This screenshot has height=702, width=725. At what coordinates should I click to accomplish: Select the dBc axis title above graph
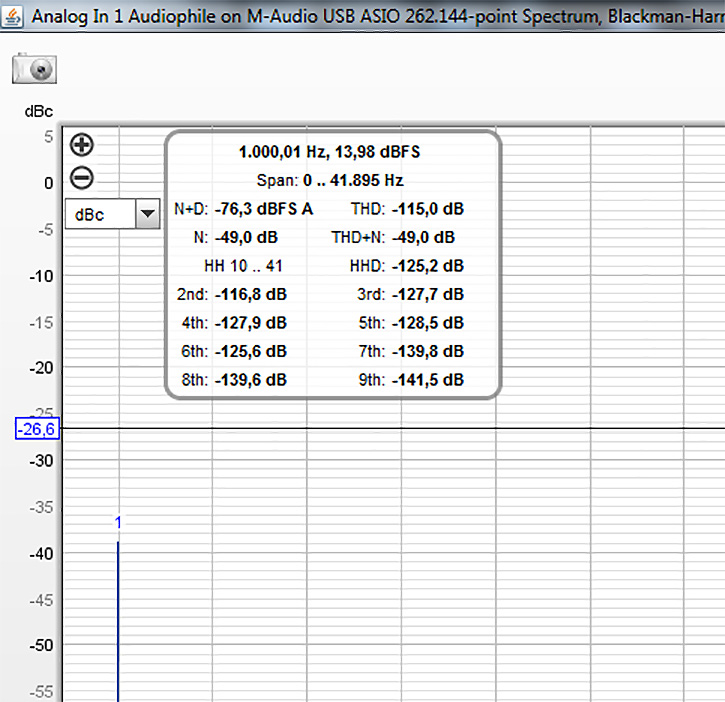click(39, 111)
